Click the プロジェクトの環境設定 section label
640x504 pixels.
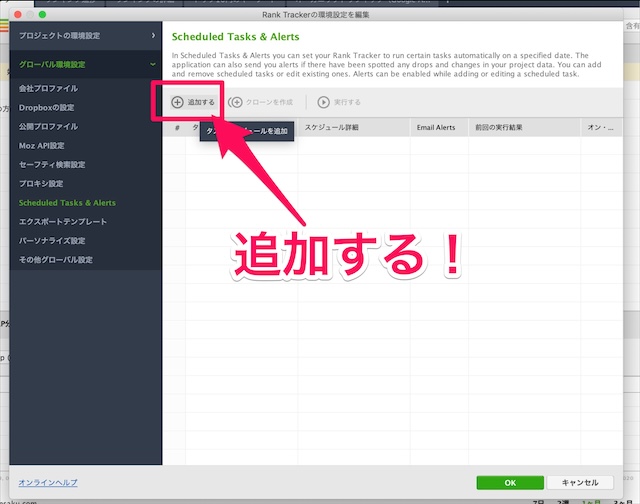[x=59, y=36]
